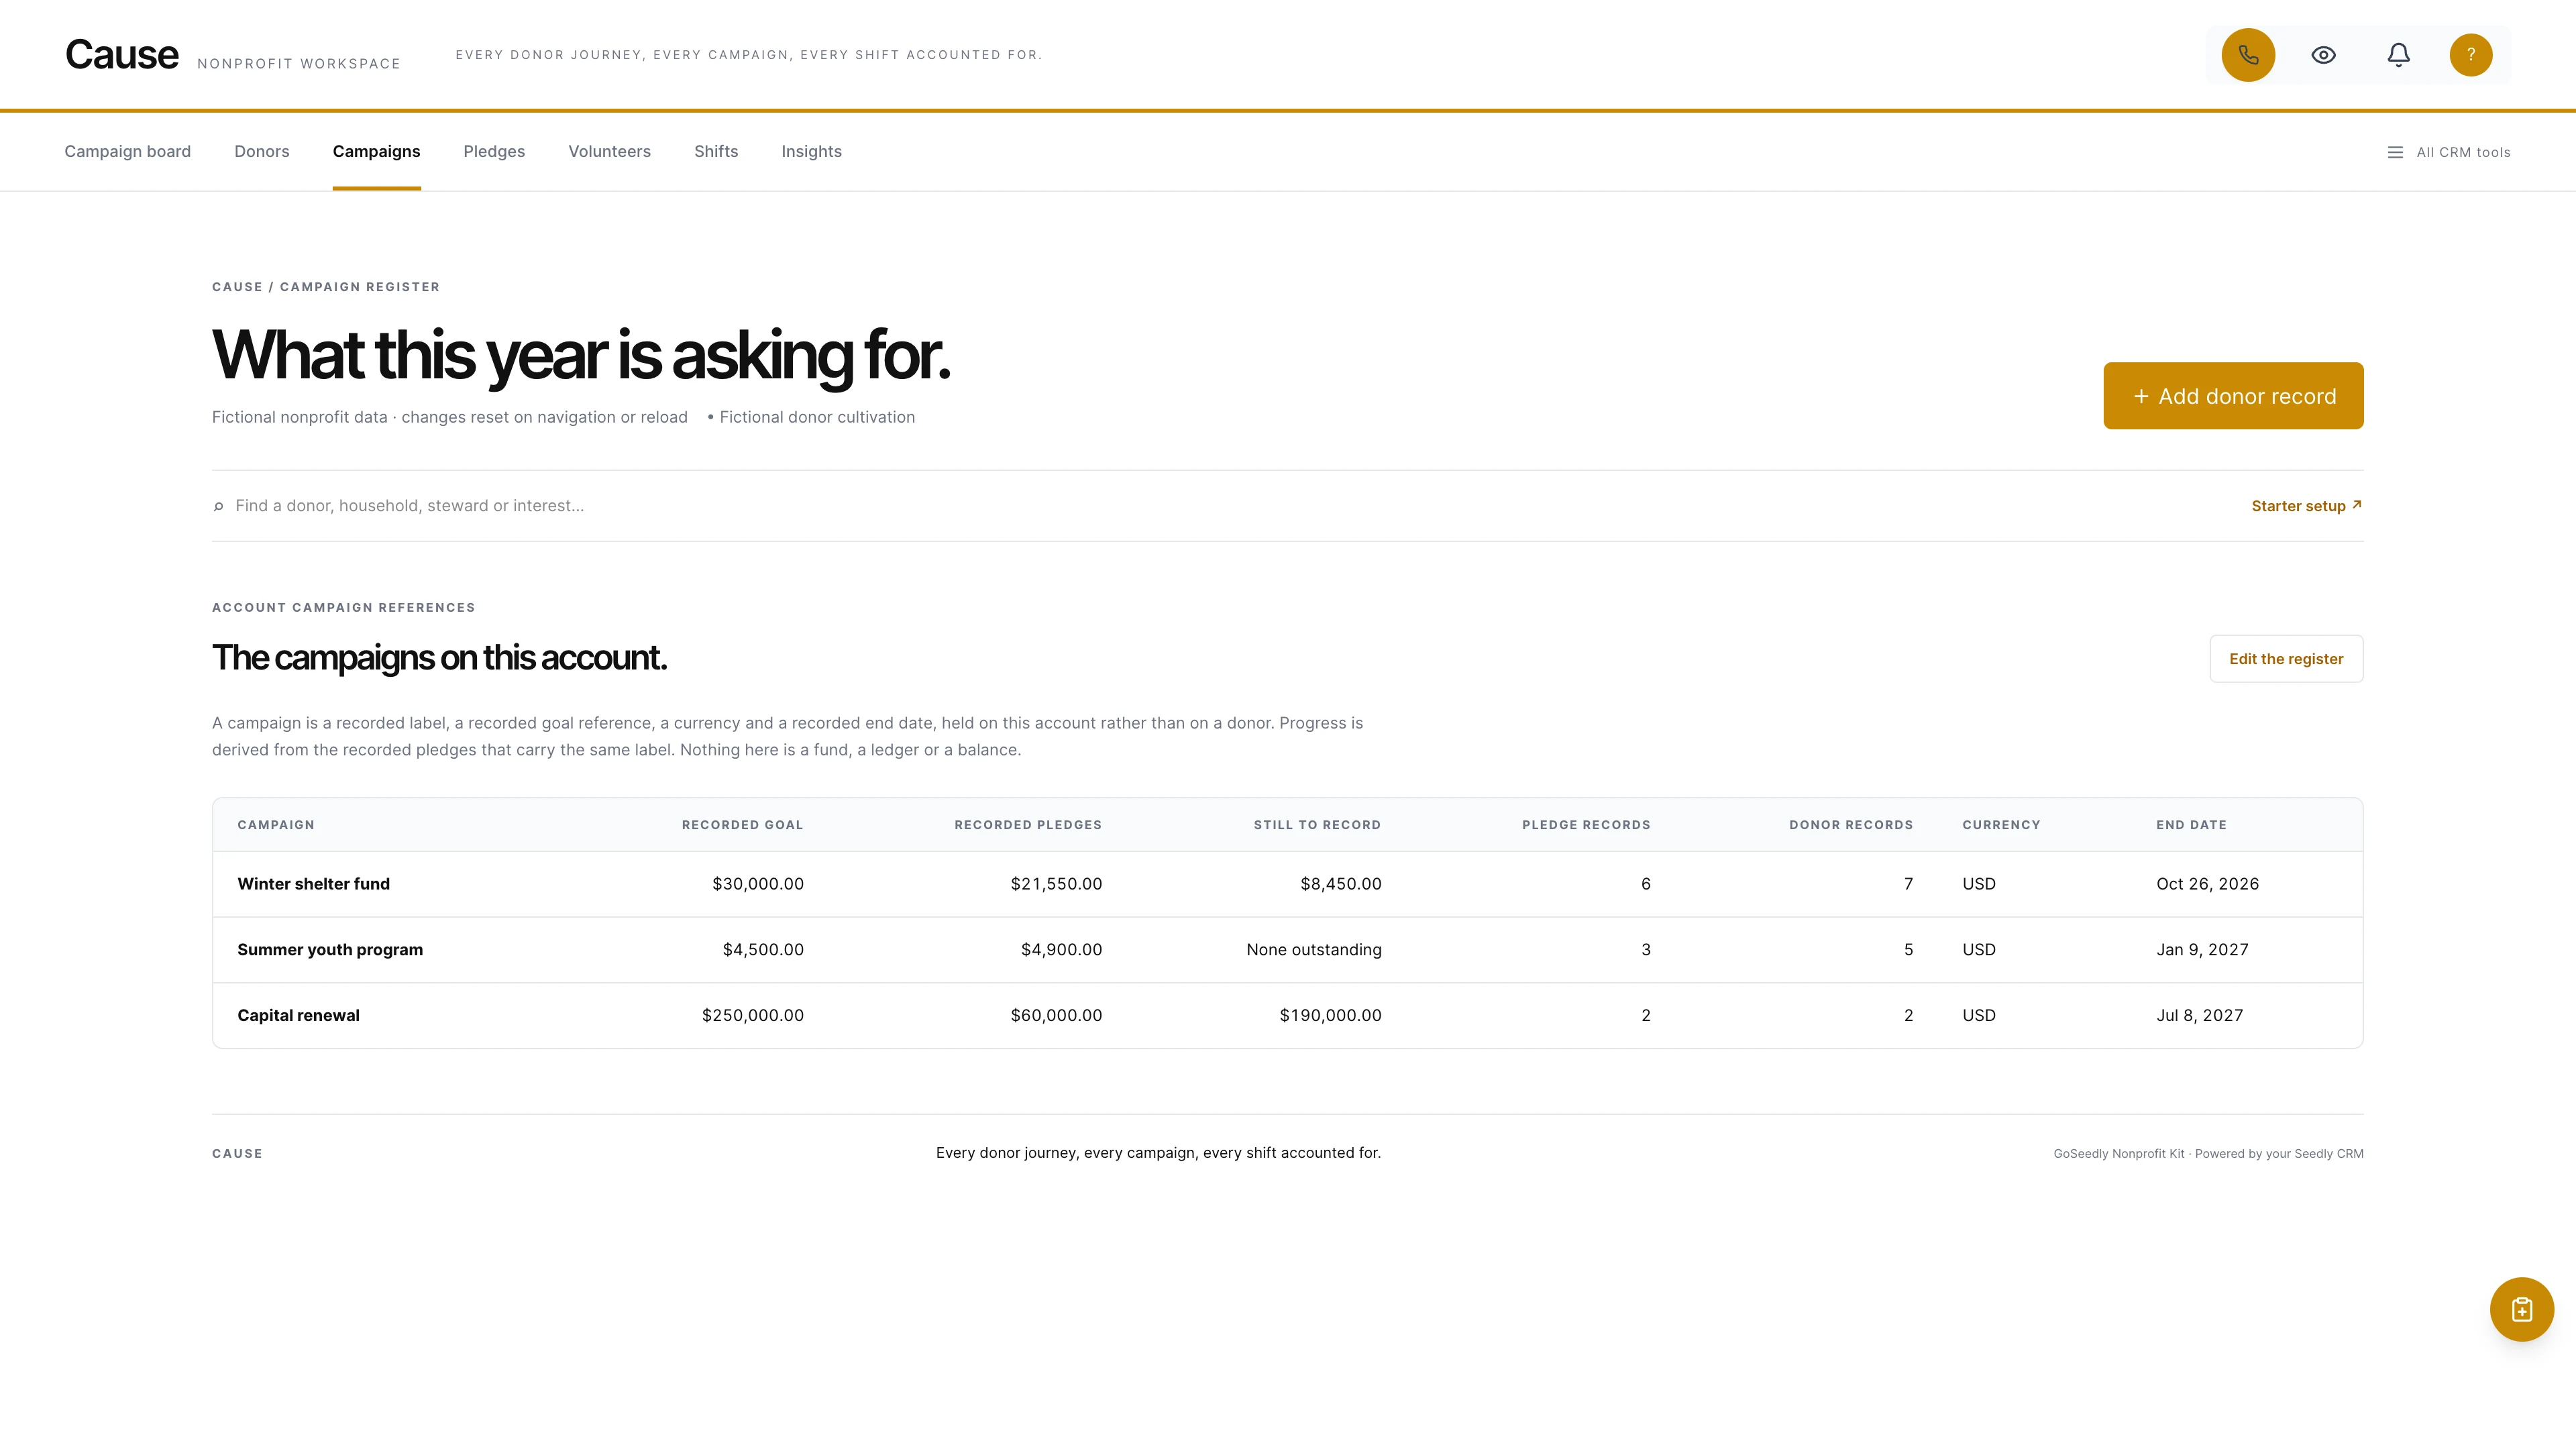Click the $4,900.00 recorded pledges value
Image resolution: width=2576 pixels, height=1449 pixels.
click(1061, 950)
